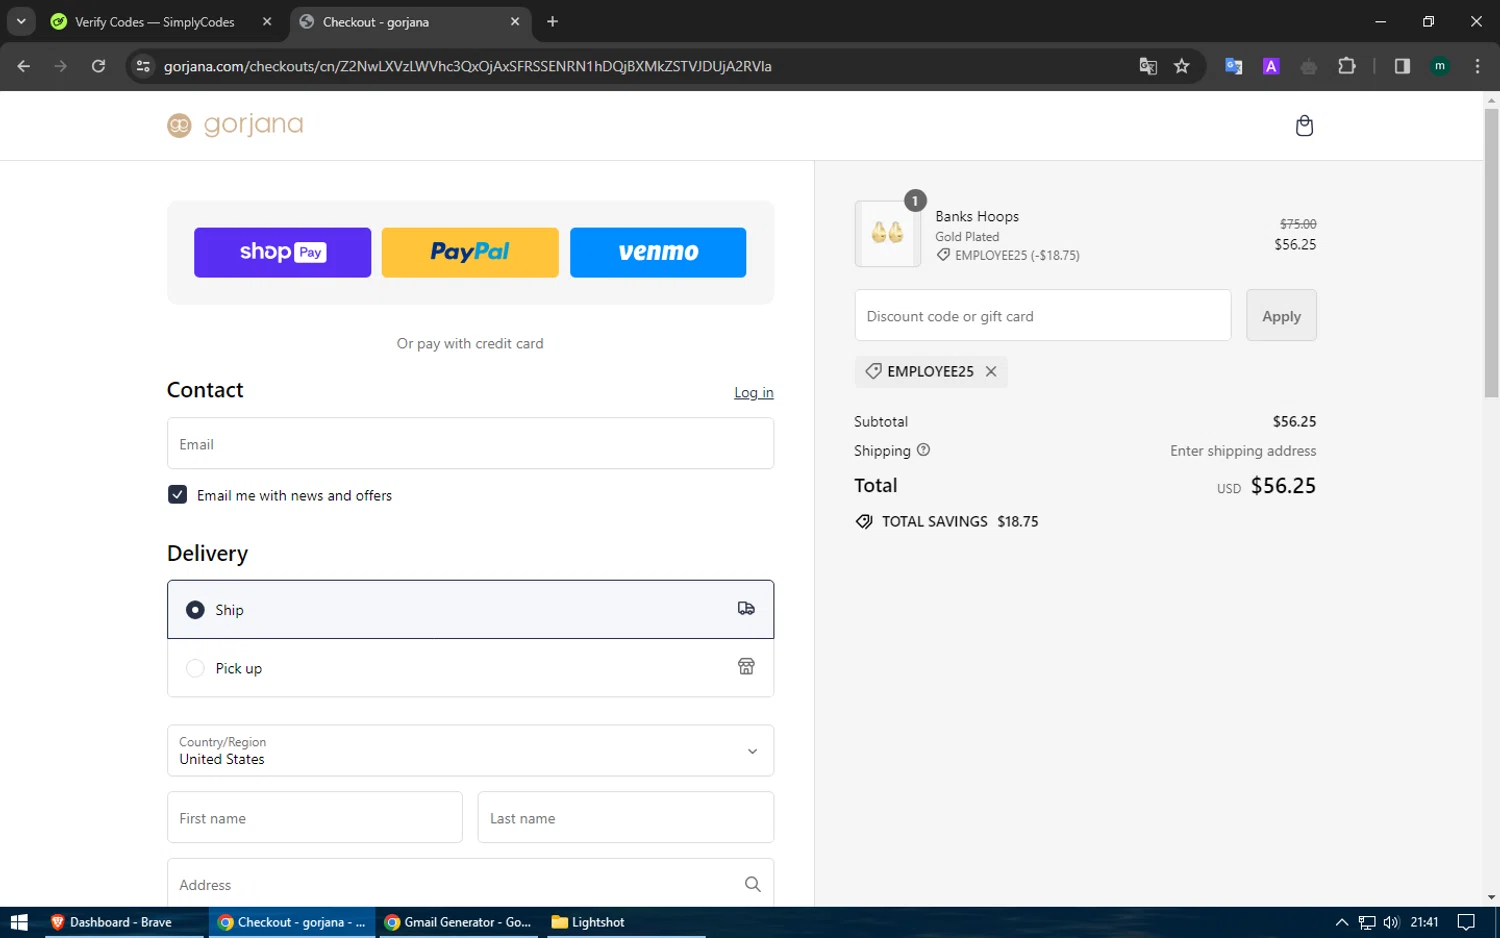
Task: Click the purple A extension icon
Action: click(1271, 66)
